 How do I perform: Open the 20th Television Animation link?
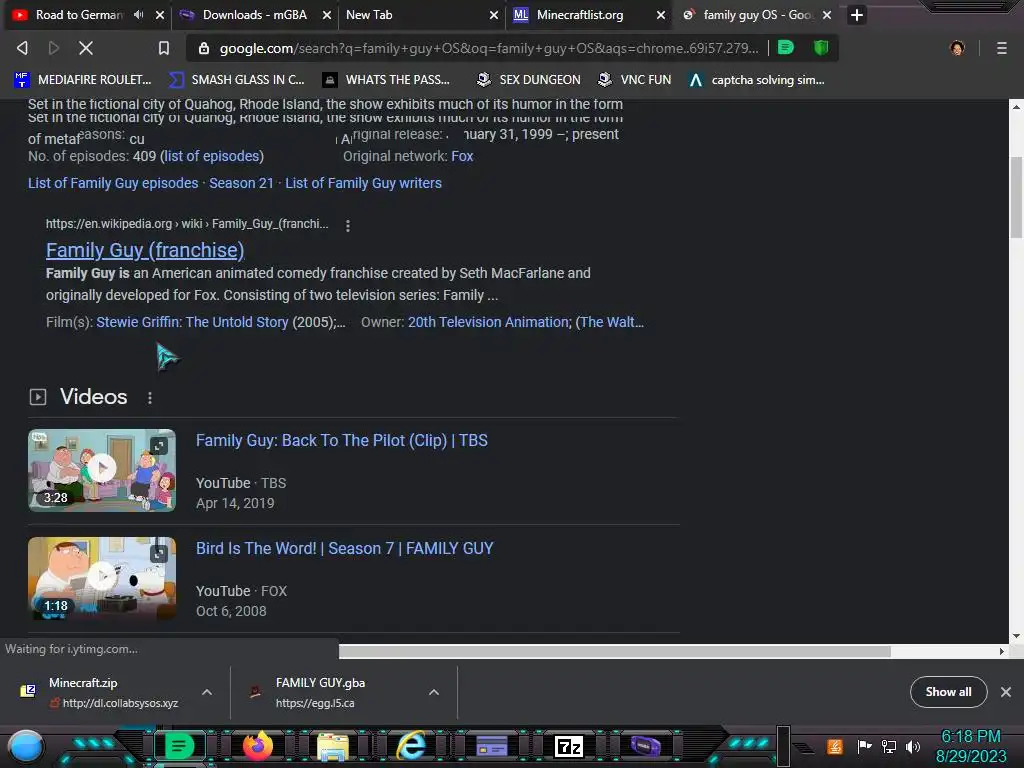point(488,322)
